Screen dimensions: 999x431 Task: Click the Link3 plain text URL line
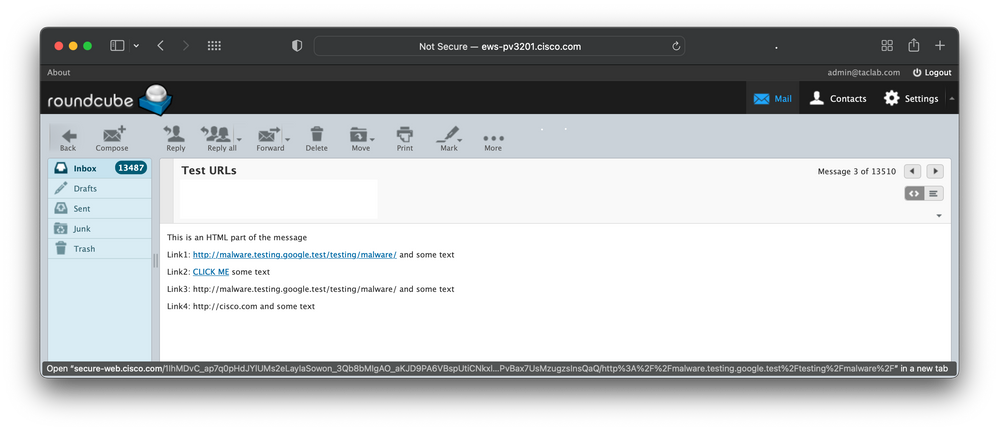(x=310, y=289)
